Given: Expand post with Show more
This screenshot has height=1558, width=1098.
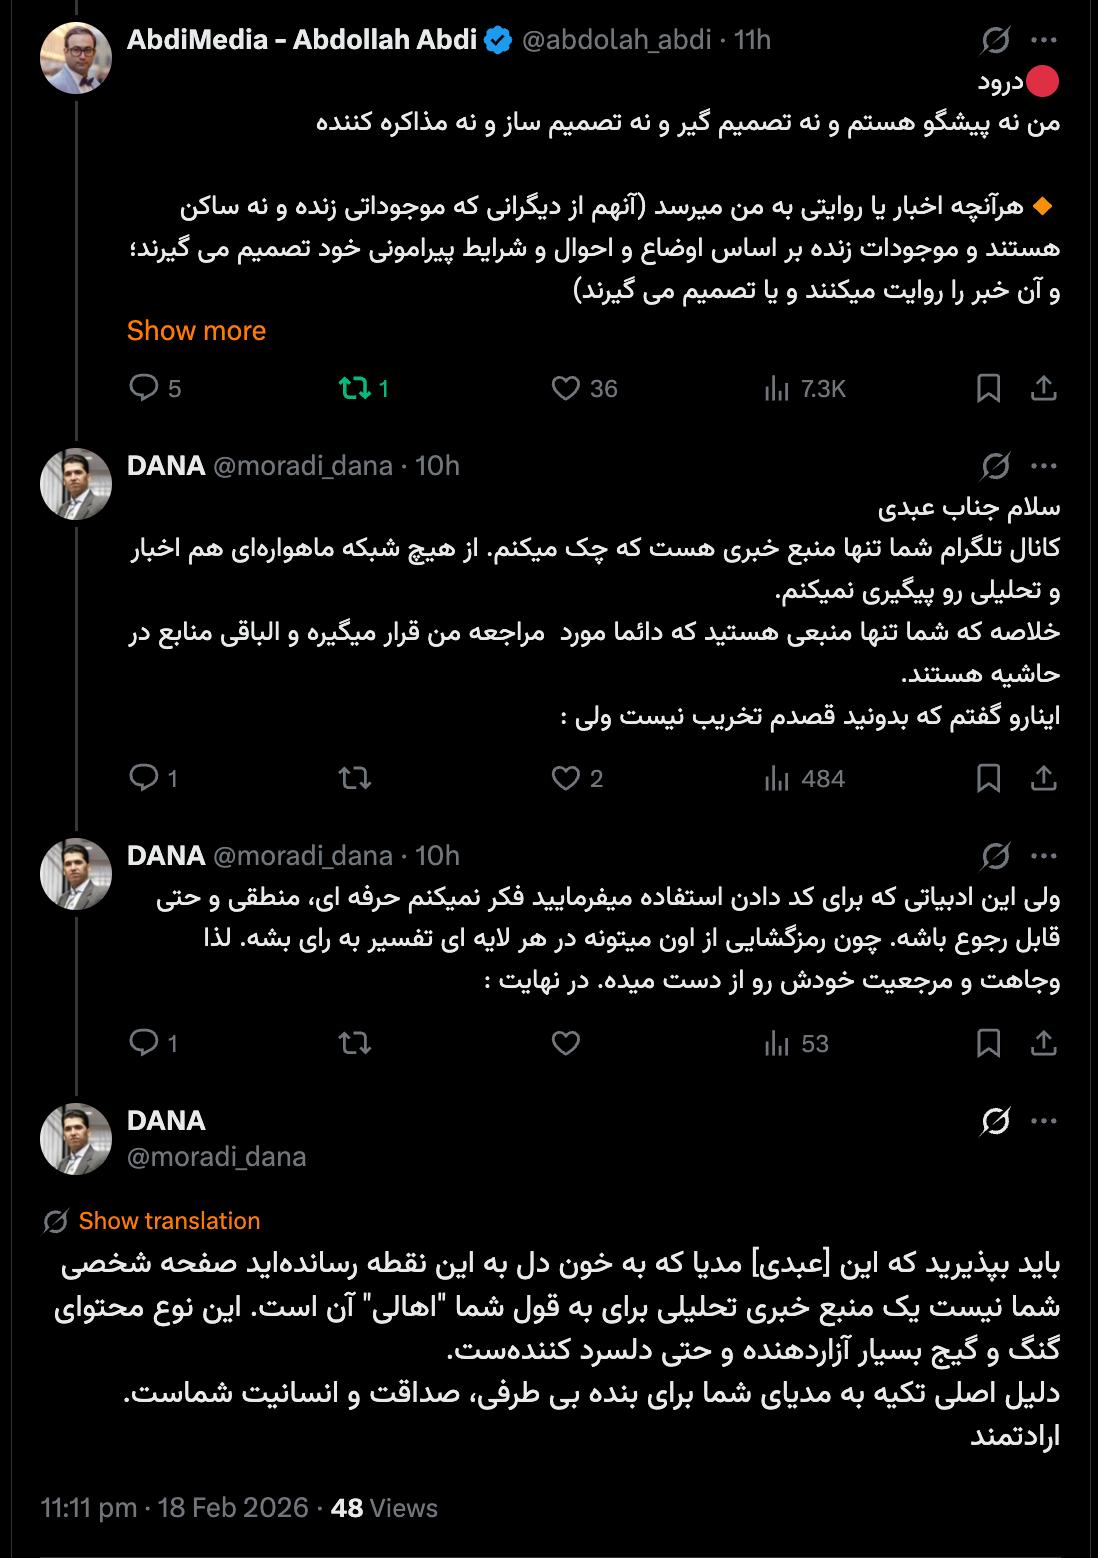Looking at the screenshot, I should (196, 331).
